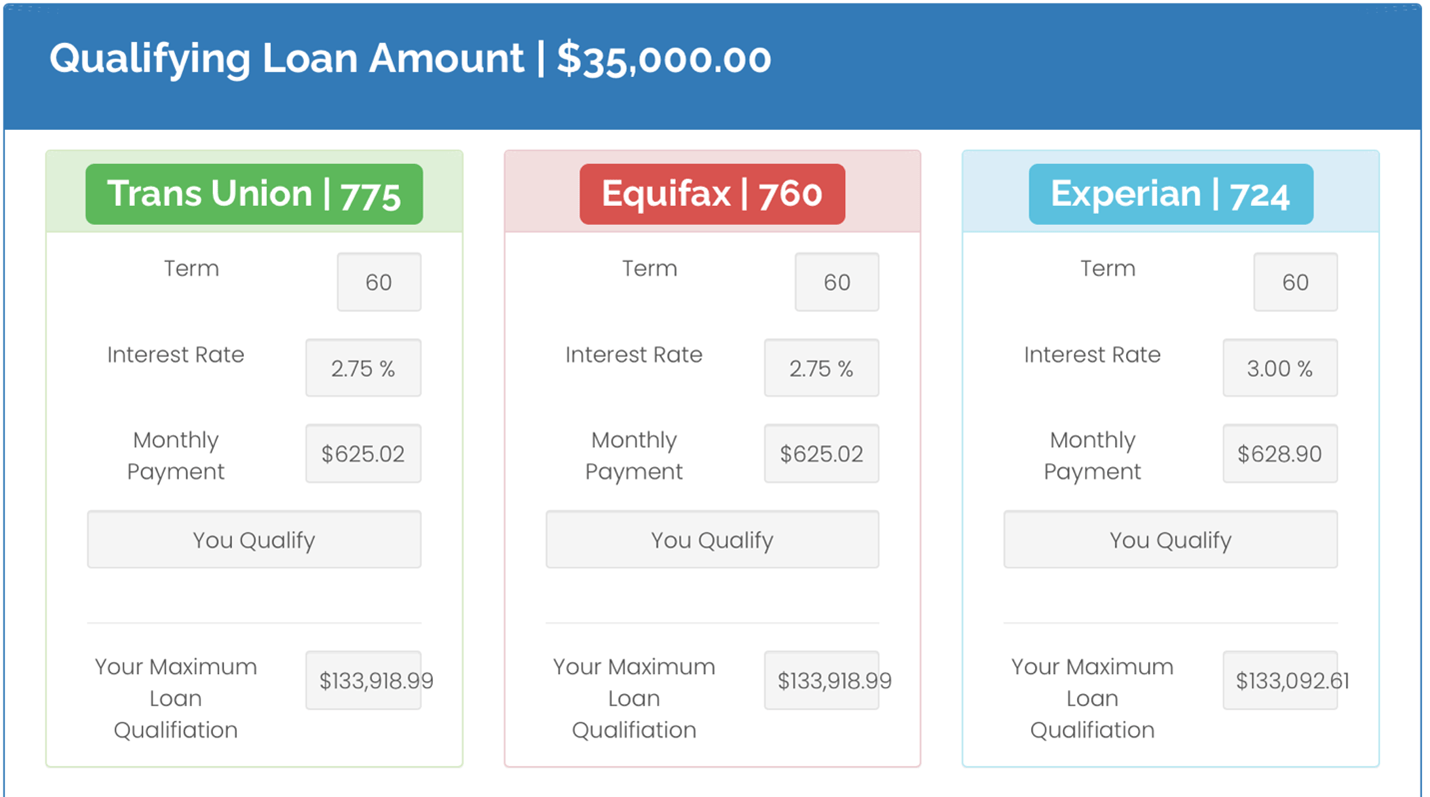Click the Trans Union | 775 header badge

tap(253, 194)
